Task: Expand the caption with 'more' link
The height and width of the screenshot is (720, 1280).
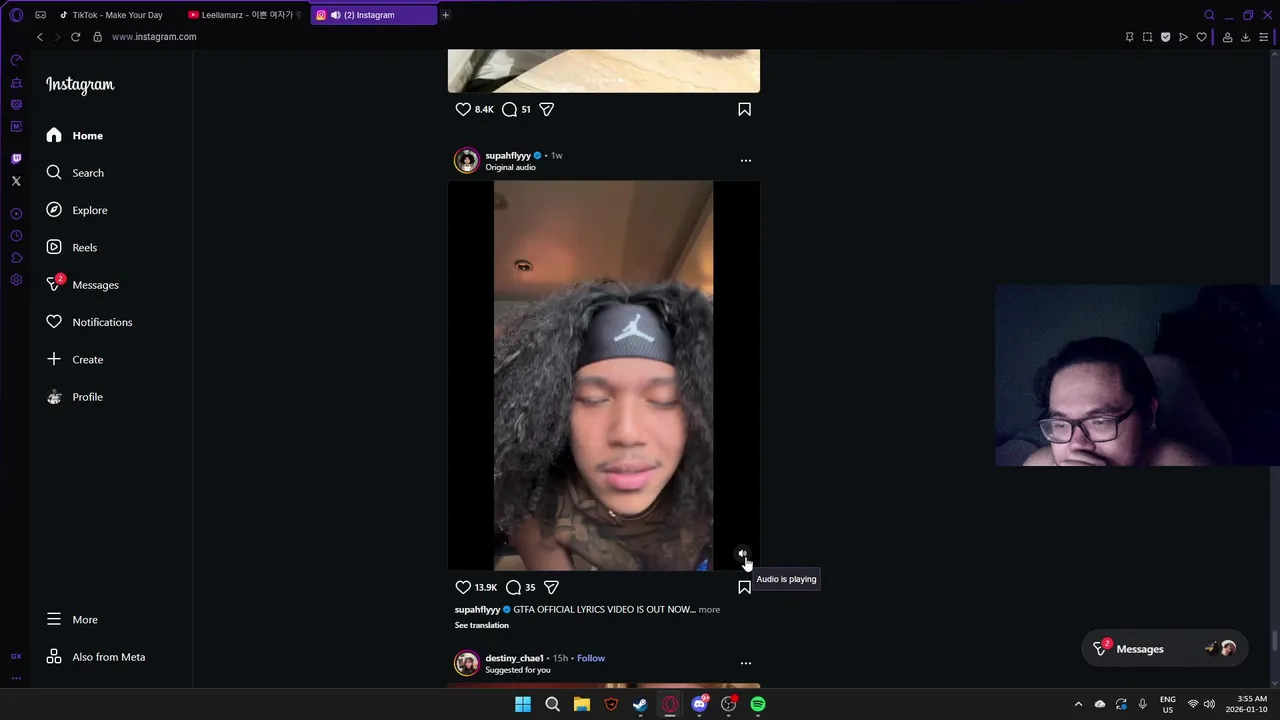Action: click(x=709, y=609)
